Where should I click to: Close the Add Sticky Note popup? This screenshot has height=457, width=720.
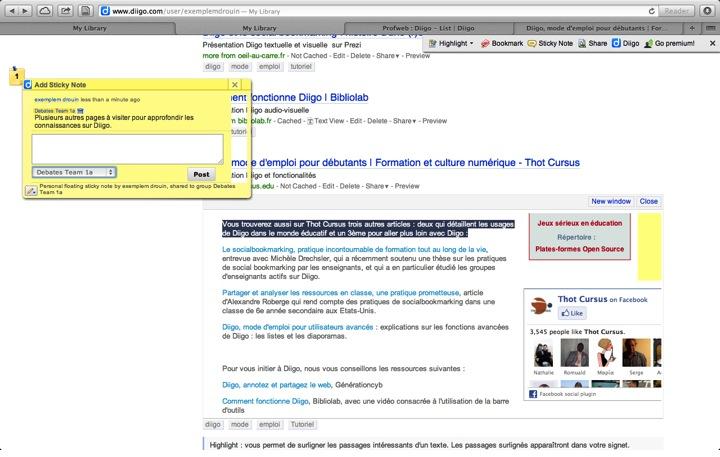point(235,85)
